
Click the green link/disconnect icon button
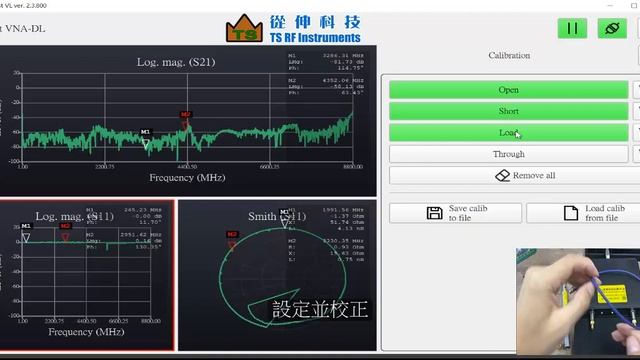(x=612, y=28)
